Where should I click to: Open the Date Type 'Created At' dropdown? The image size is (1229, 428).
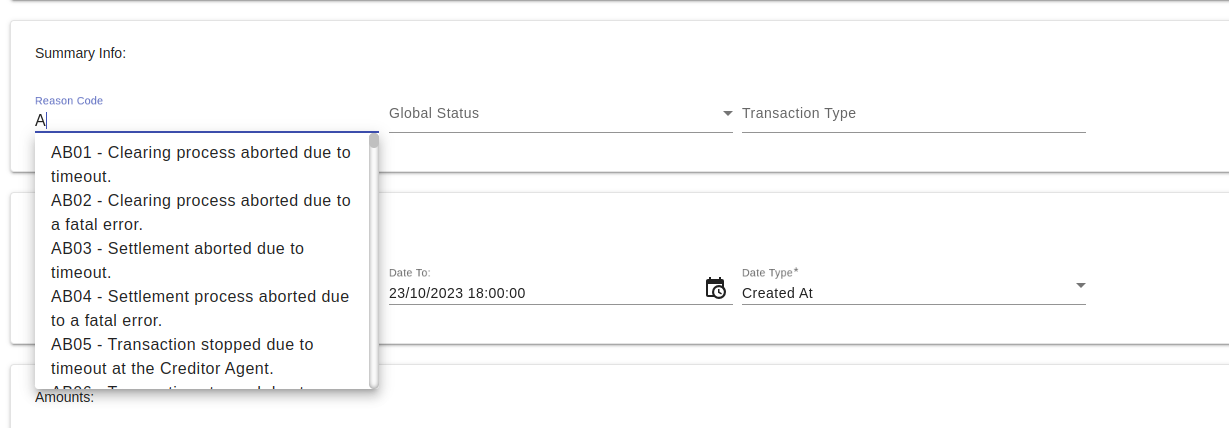900,294
